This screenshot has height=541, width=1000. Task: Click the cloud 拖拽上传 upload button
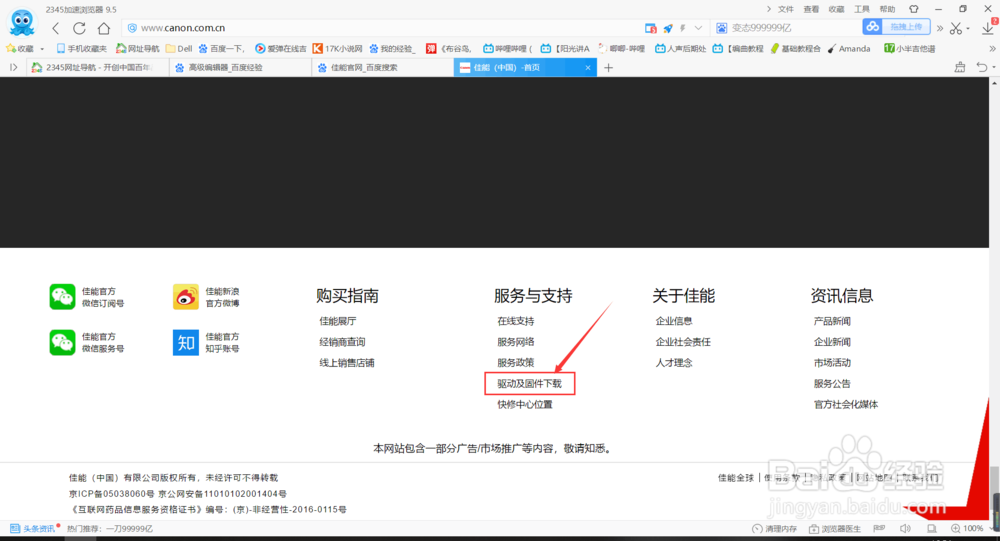pyautogui.click(x=896, y=27)
